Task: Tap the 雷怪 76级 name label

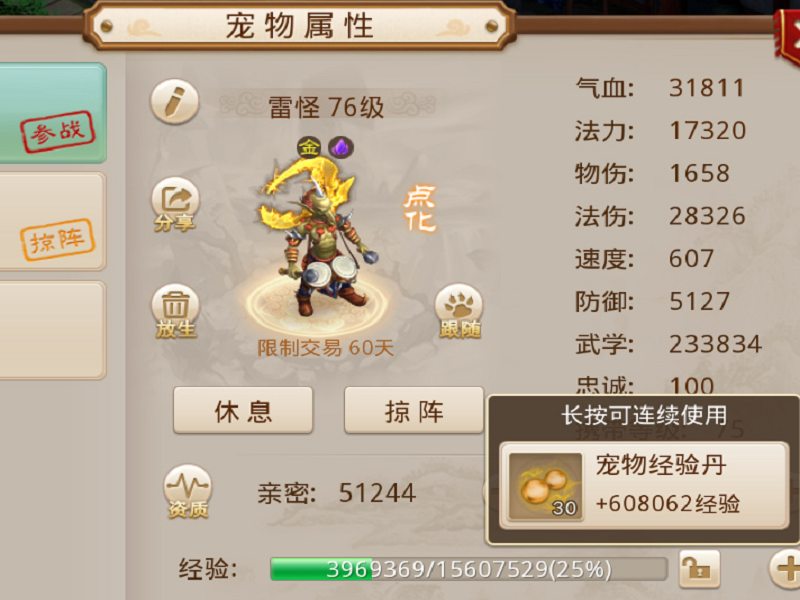Action: pyautogui.click(x=327, y=107)
